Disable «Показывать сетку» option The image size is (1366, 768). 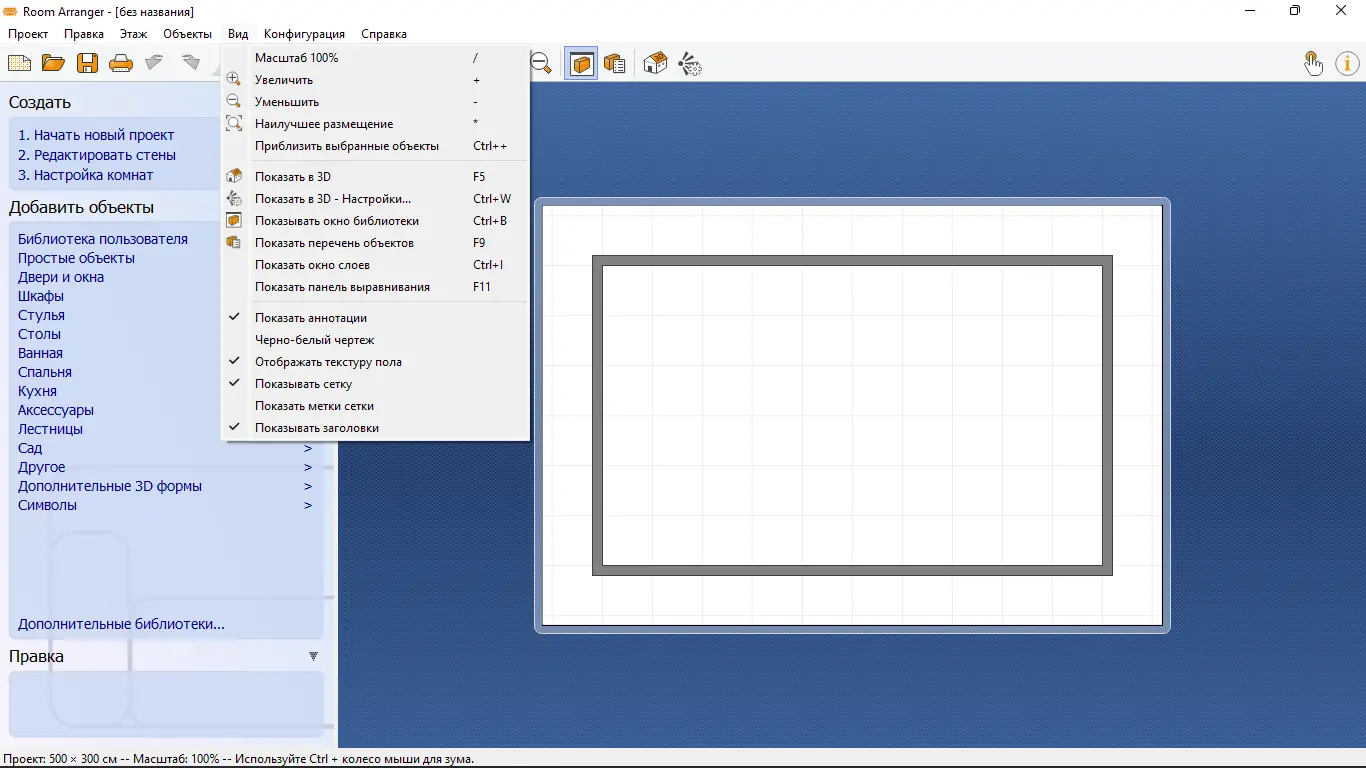click(375, 384)
